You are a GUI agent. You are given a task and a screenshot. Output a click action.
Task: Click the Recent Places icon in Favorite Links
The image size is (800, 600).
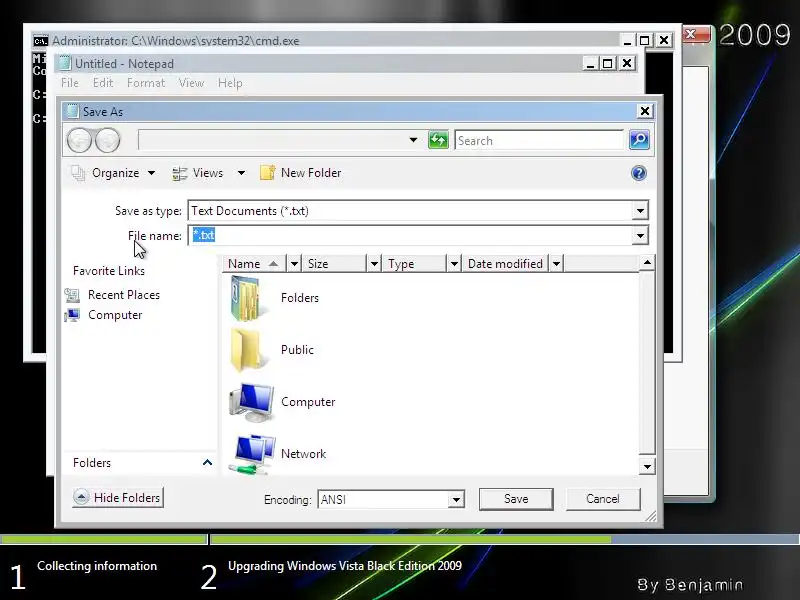[x=72, y=295]
